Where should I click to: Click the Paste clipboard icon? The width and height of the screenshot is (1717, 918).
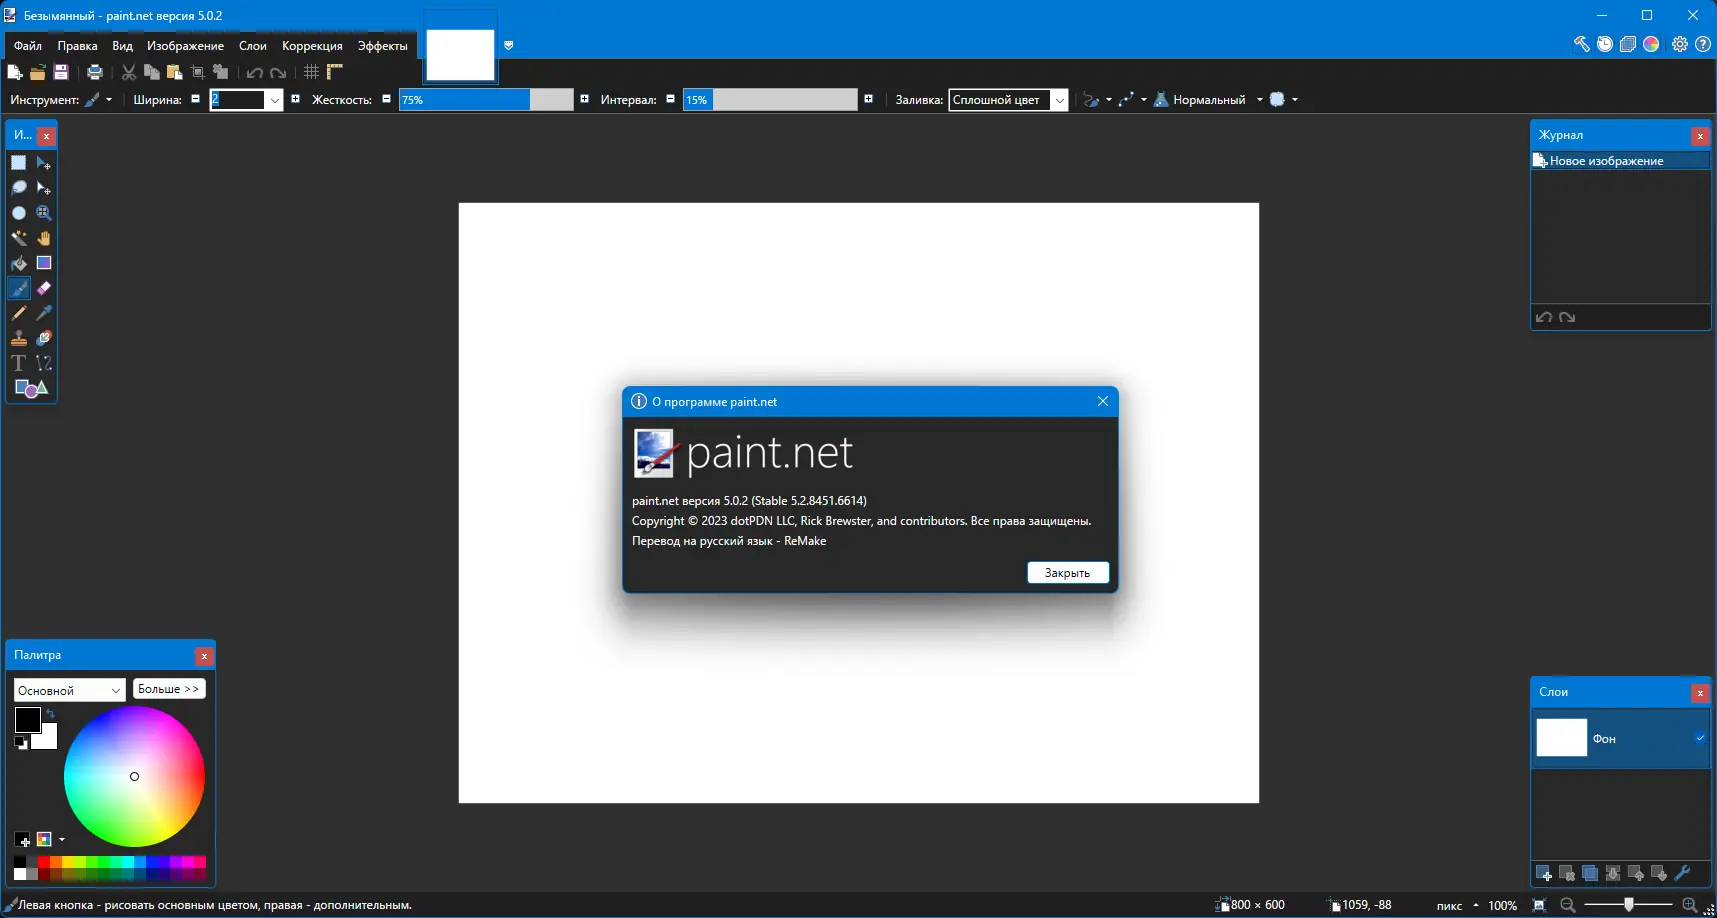(175, 72)
